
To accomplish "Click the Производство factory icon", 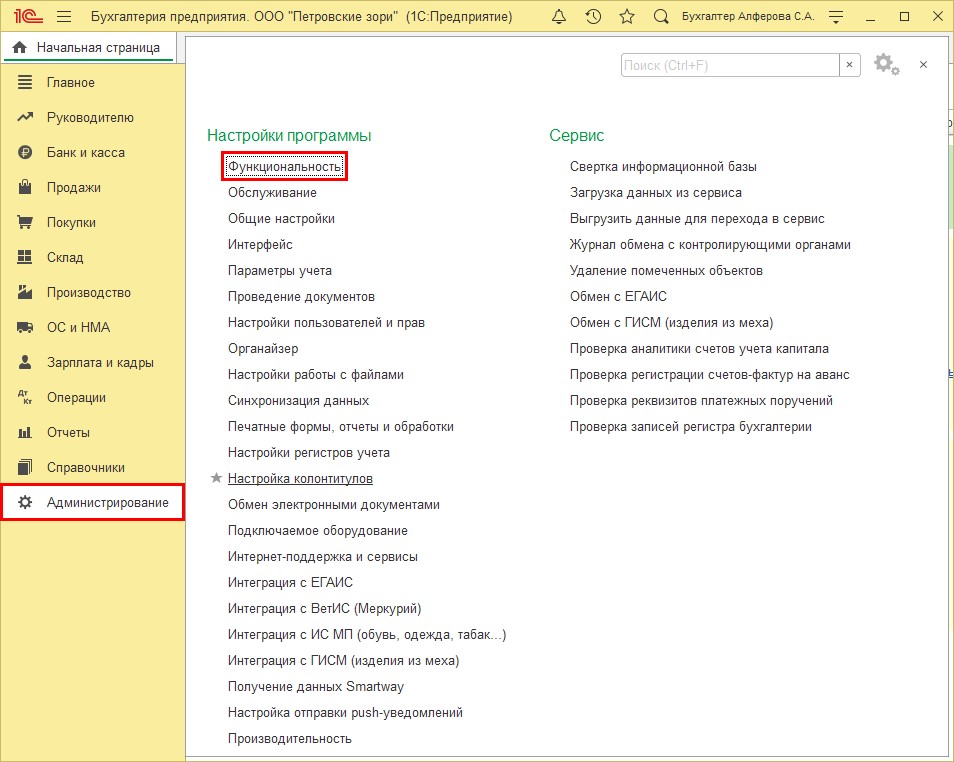I will [25, 292].
